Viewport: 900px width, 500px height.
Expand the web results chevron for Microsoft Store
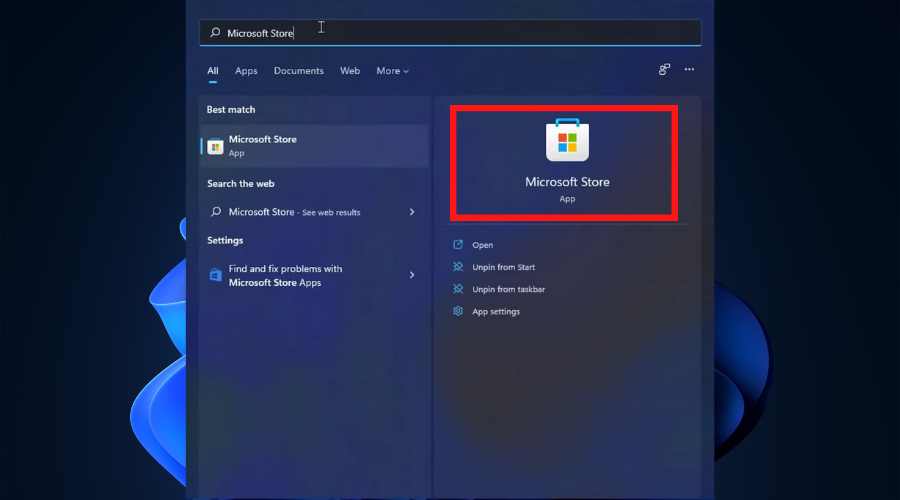tap(412, 212)
